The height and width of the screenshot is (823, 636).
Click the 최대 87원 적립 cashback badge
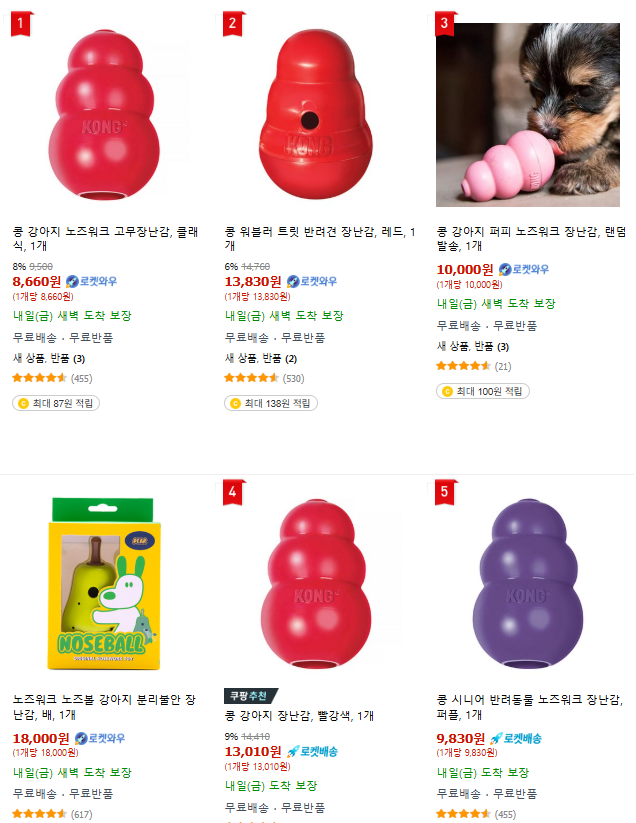tap(56, 403)
